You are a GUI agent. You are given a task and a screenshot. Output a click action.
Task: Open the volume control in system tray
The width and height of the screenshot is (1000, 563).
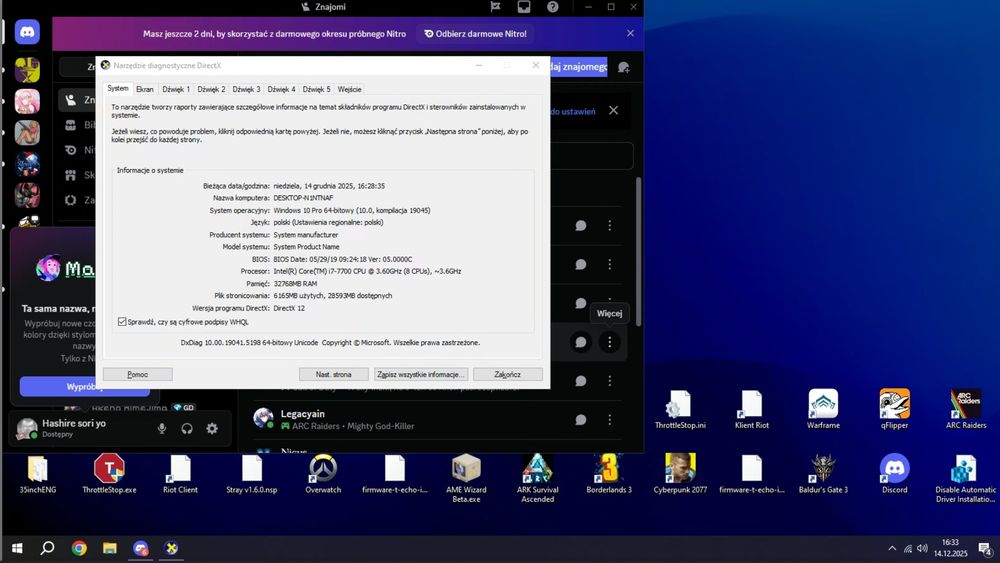[x=922, y=548]
